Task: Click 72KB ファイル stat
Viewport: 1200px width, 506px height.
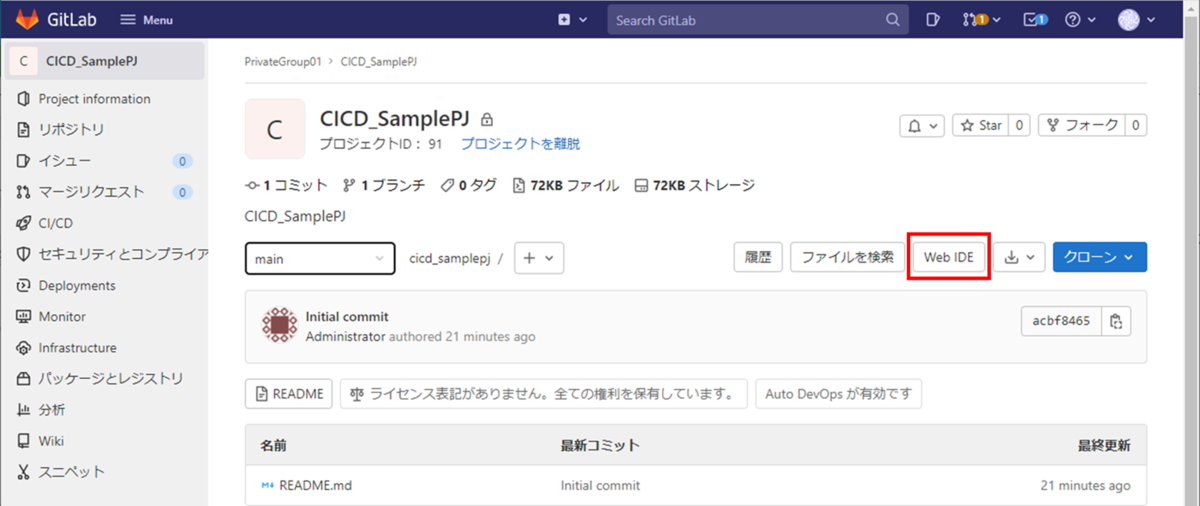Action: 565,186
